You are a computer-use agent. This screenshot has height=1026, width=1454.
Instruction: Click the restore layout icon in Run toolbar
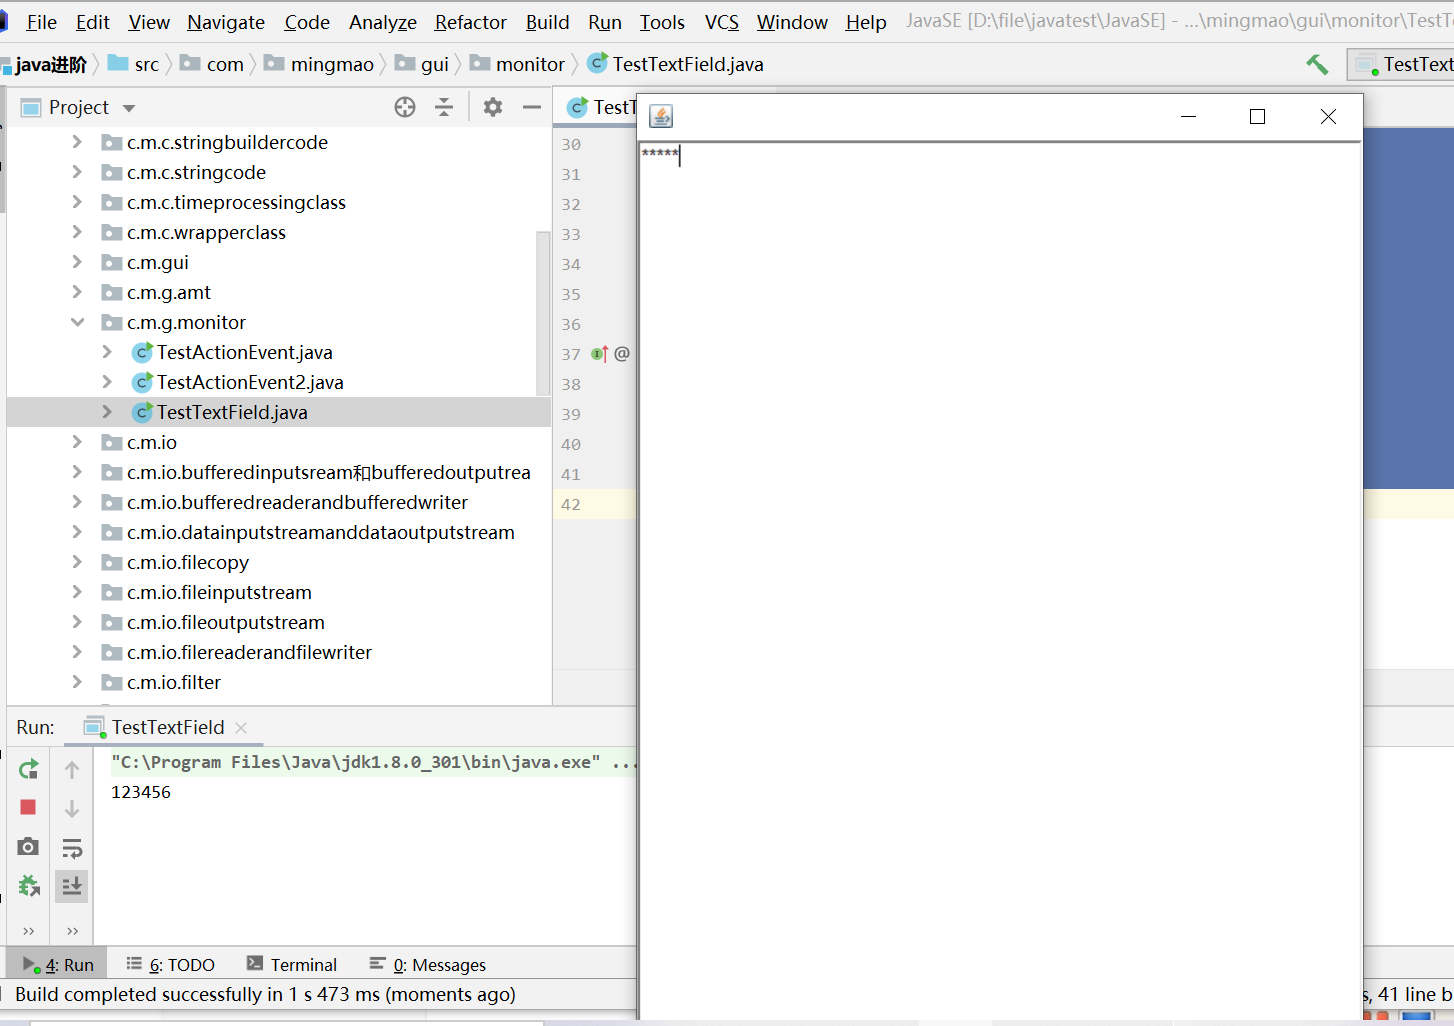pyautogui.click(x=29, y=886)
